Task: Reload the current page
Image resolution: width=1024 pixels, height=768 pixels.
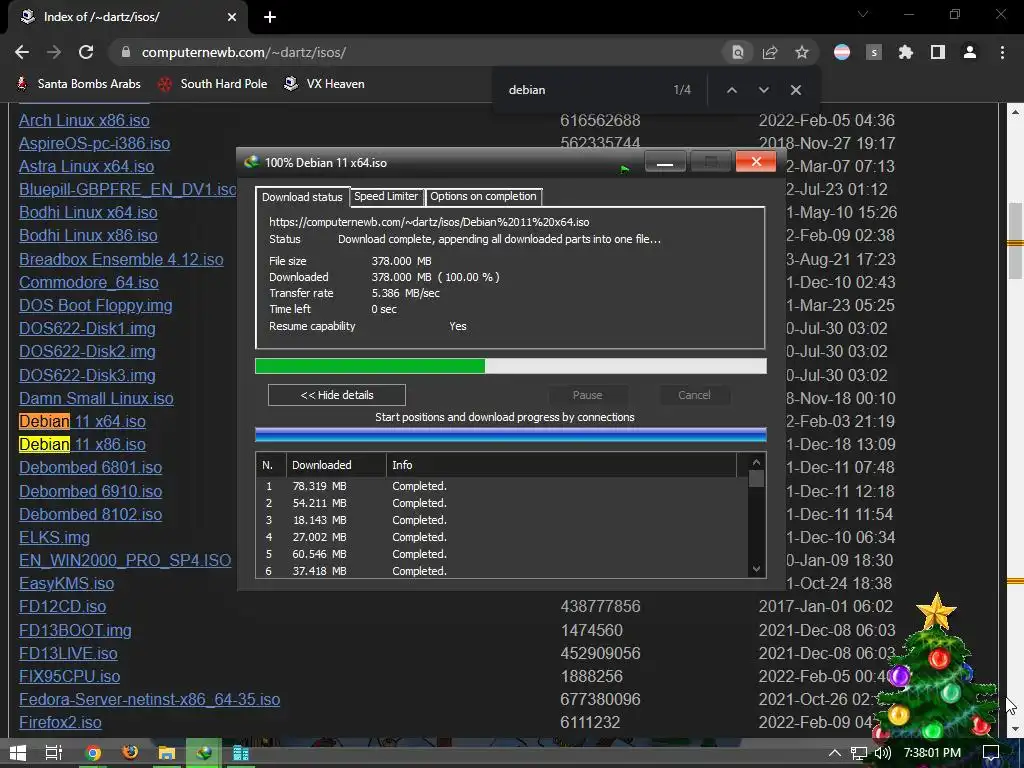Action: pyautogui.click(x=86, y=52)
